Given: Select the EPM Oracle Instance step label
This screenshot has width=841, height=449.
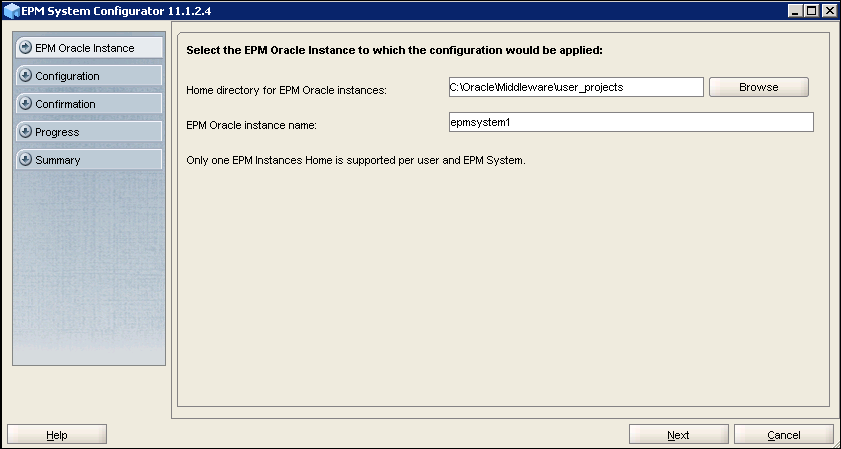Looking at the screenshot, I should [x=84, y=48].
